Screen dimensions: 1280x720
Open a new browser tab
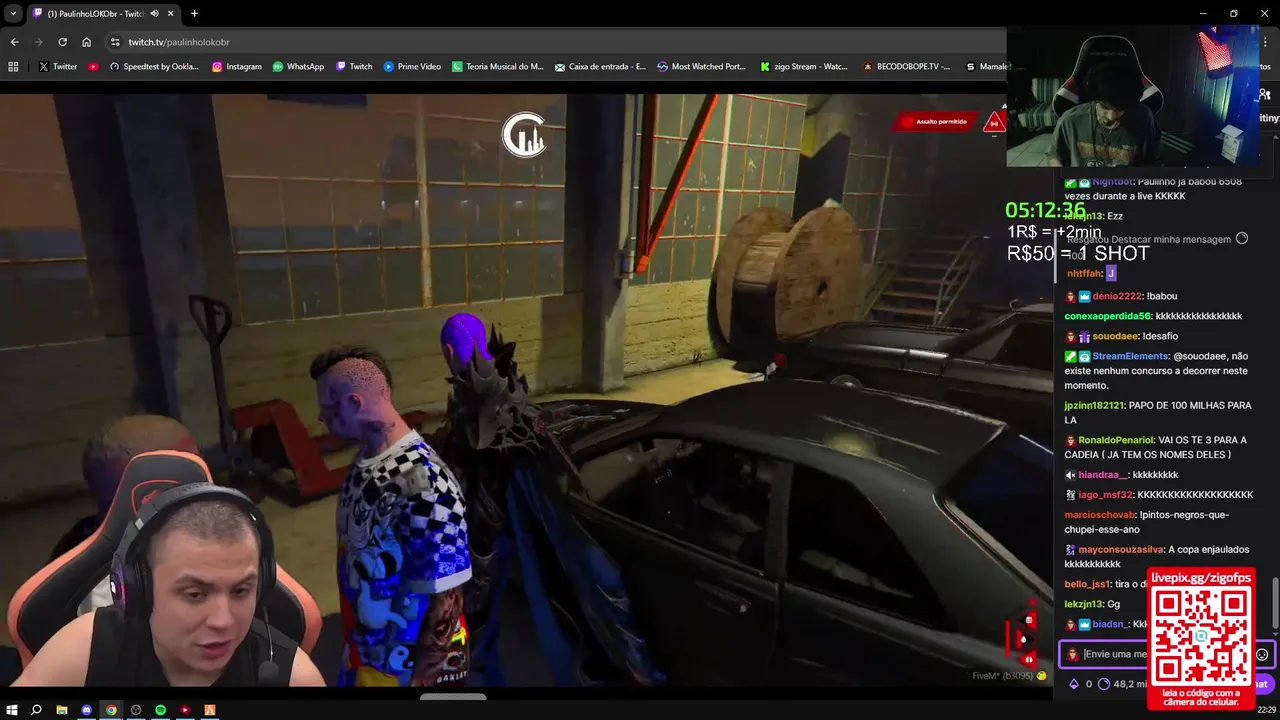(194, 13)
